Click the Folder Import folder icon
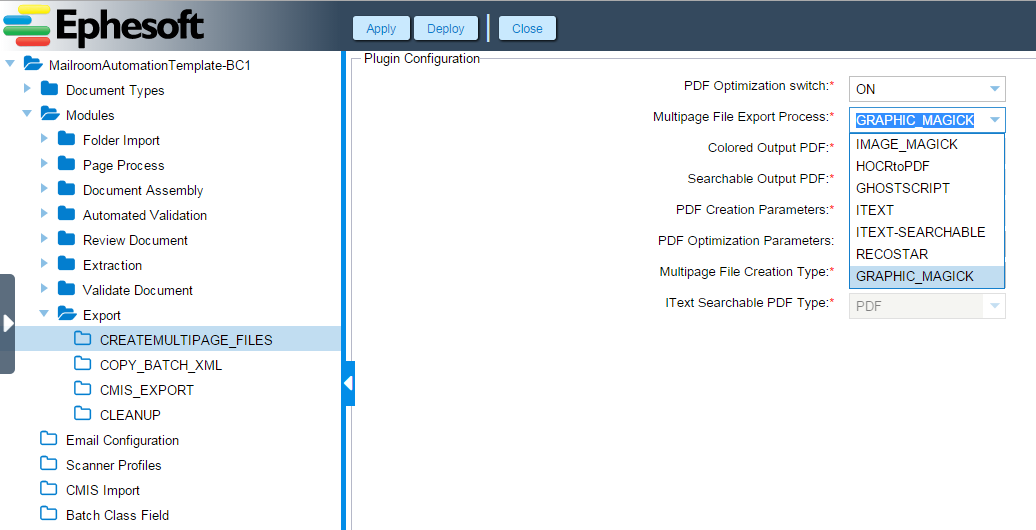The height and width of the screenshot is (530, 1036). 66,139
